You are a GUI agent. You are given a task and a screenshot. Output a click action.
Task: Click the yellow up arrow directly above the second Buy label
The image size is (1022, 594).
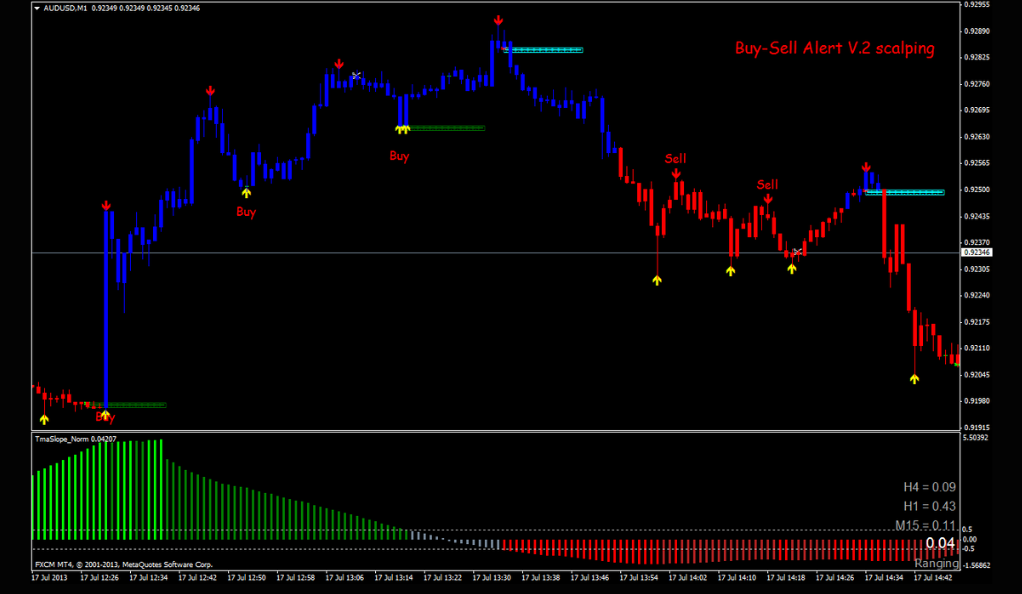246,192
